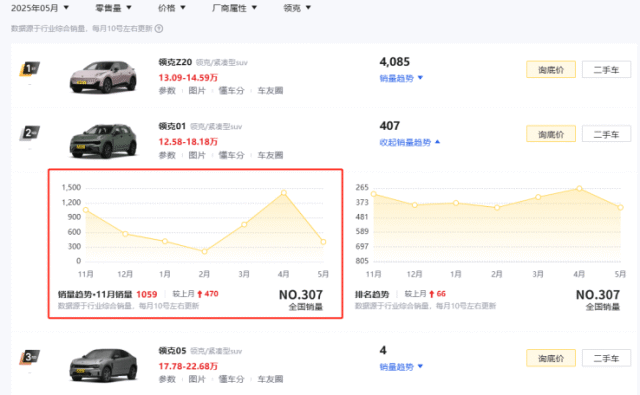Open the 领克 brand dropdown
The height and width of the screenshot is (395, 640).
(x=297, y=8)
